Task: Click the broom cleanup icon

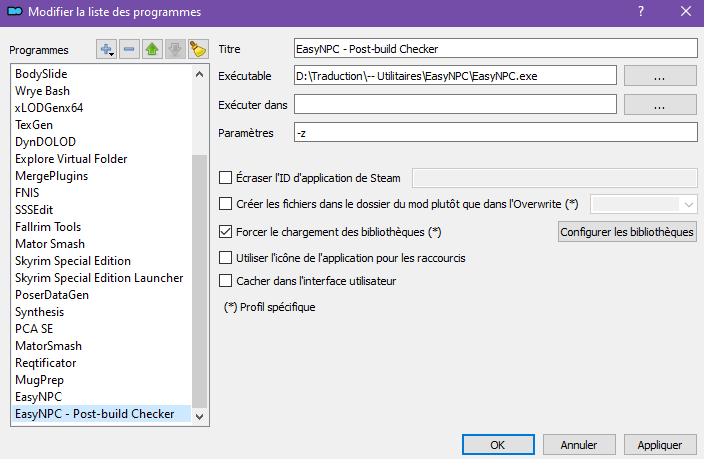Action: coord(197,49)
